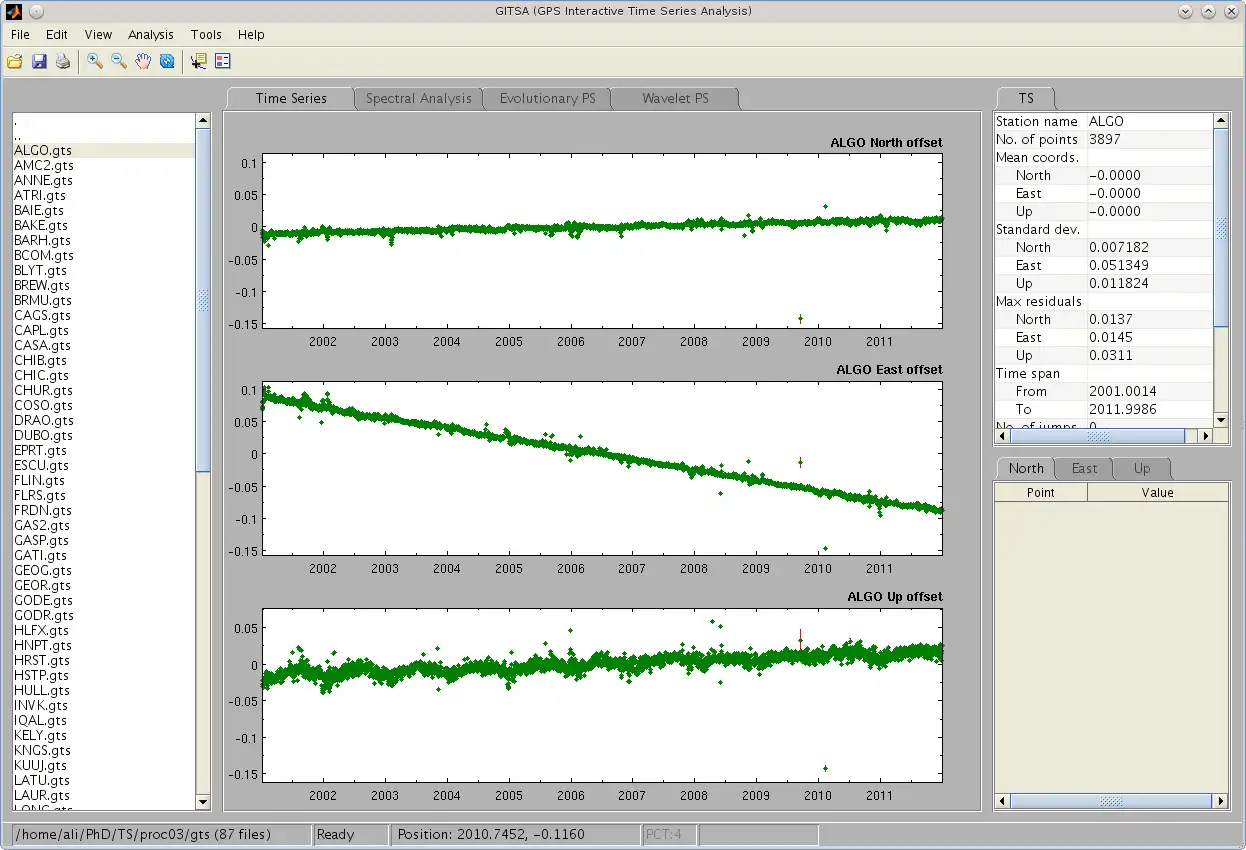Click the Save floppy disk icon
Screen dimensions: 1246x850
point(39,62)
